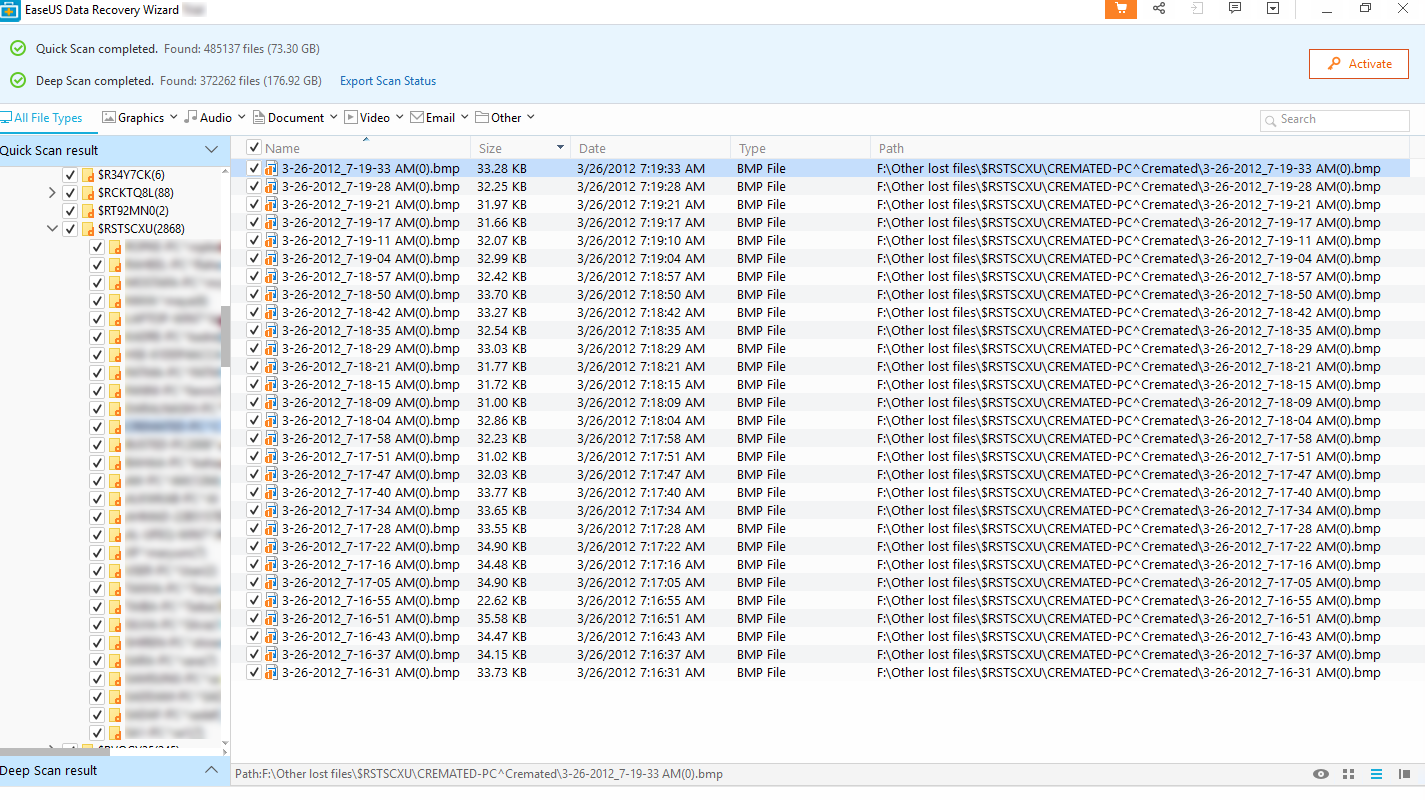Click the Activate button
Viewport: 1425px width, 800px height.
pos(1359,63)
